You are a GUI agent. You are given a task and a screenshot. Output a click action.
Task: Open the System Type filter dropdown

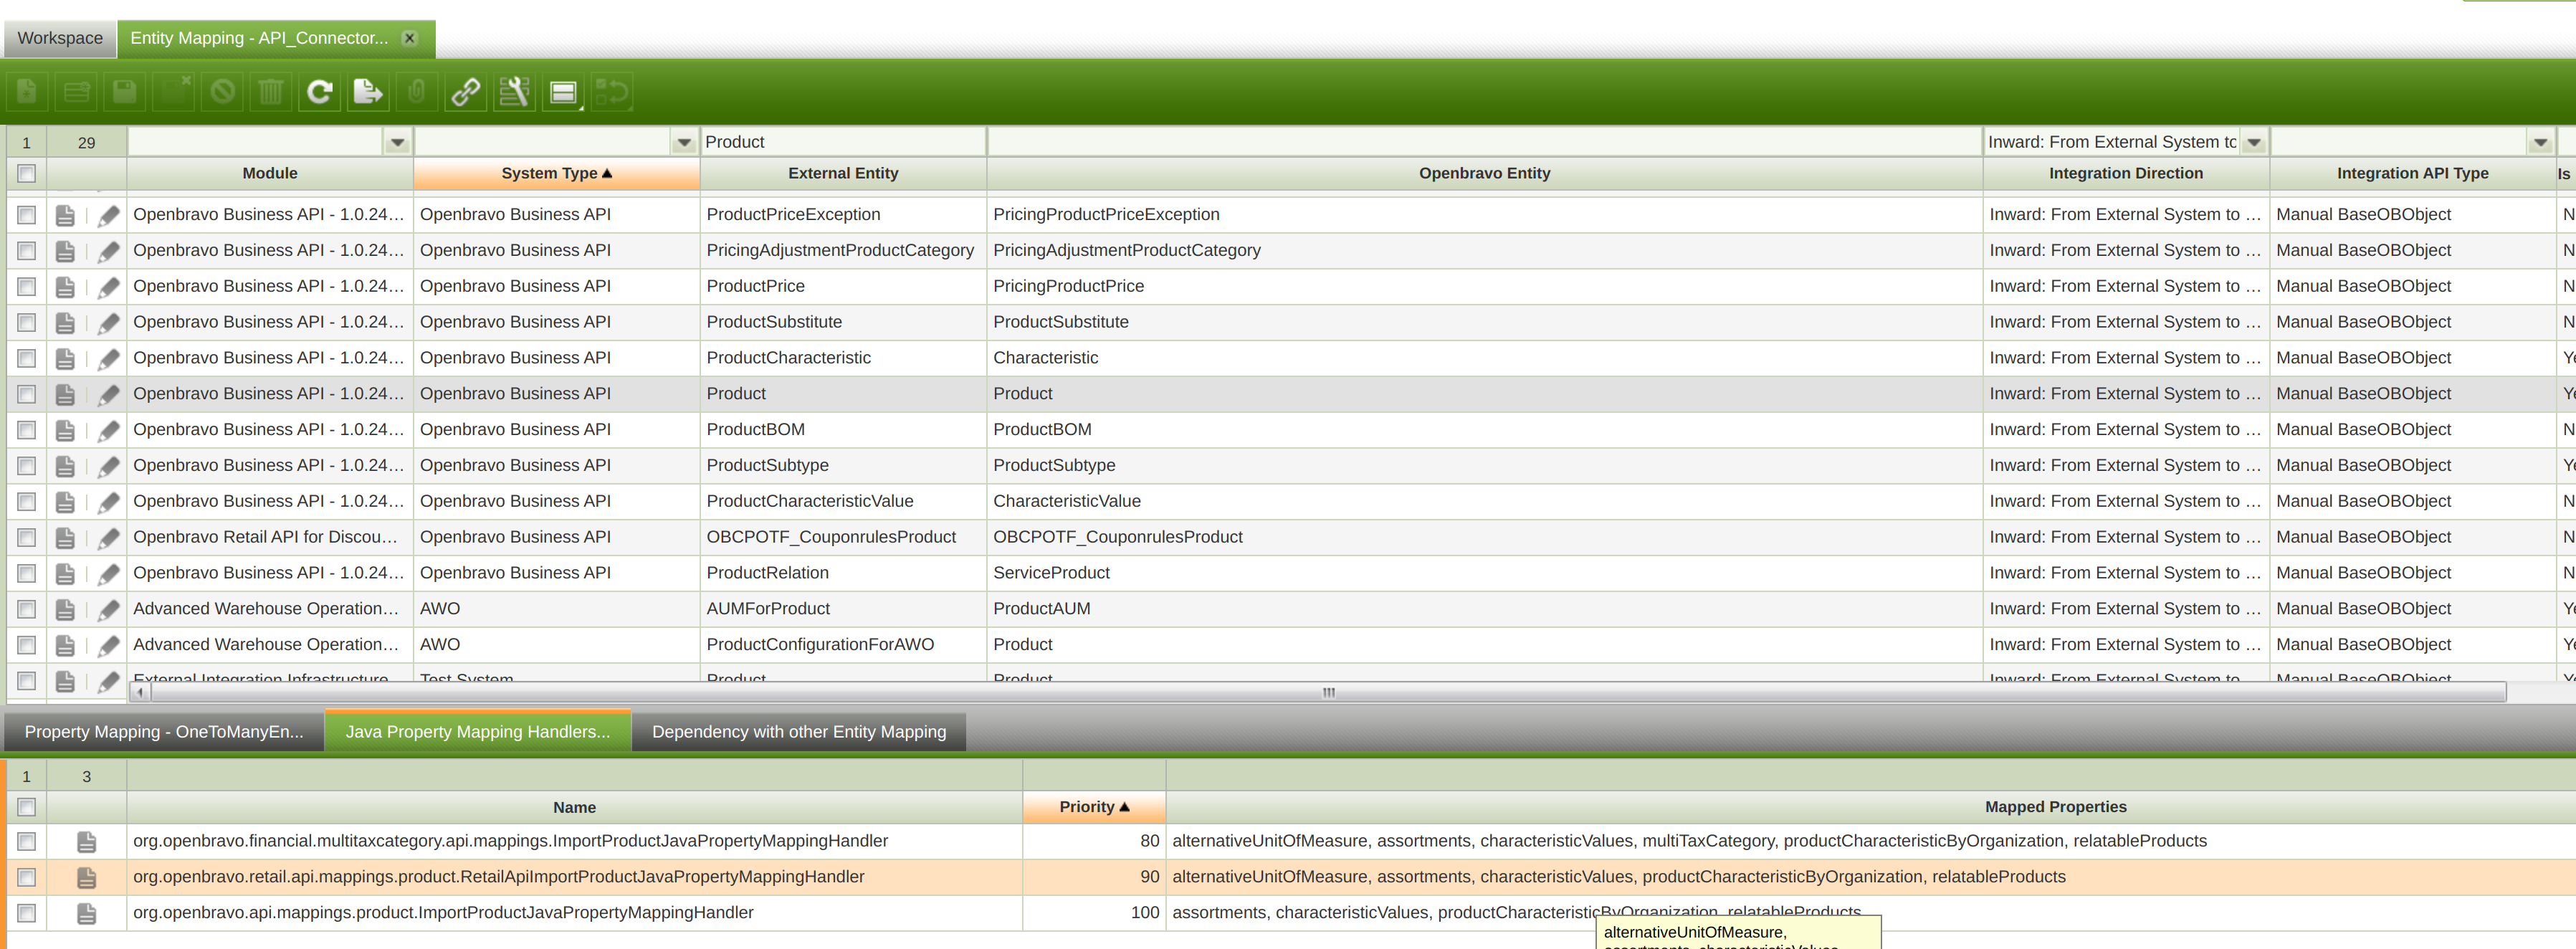tap(684, 142)
